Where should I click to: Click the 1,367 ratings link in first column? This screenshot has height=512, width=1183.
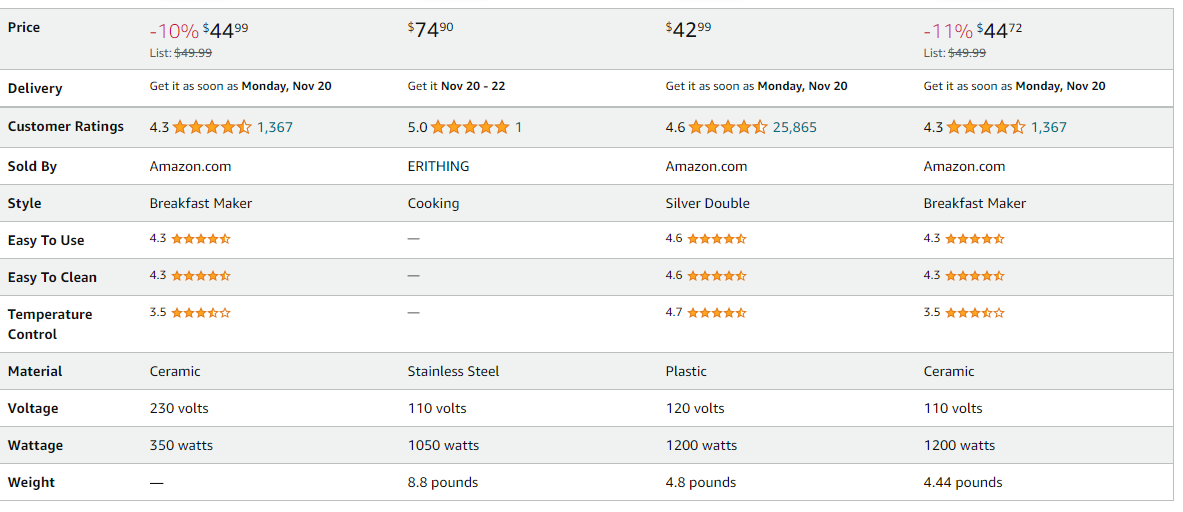coord(275,127)
